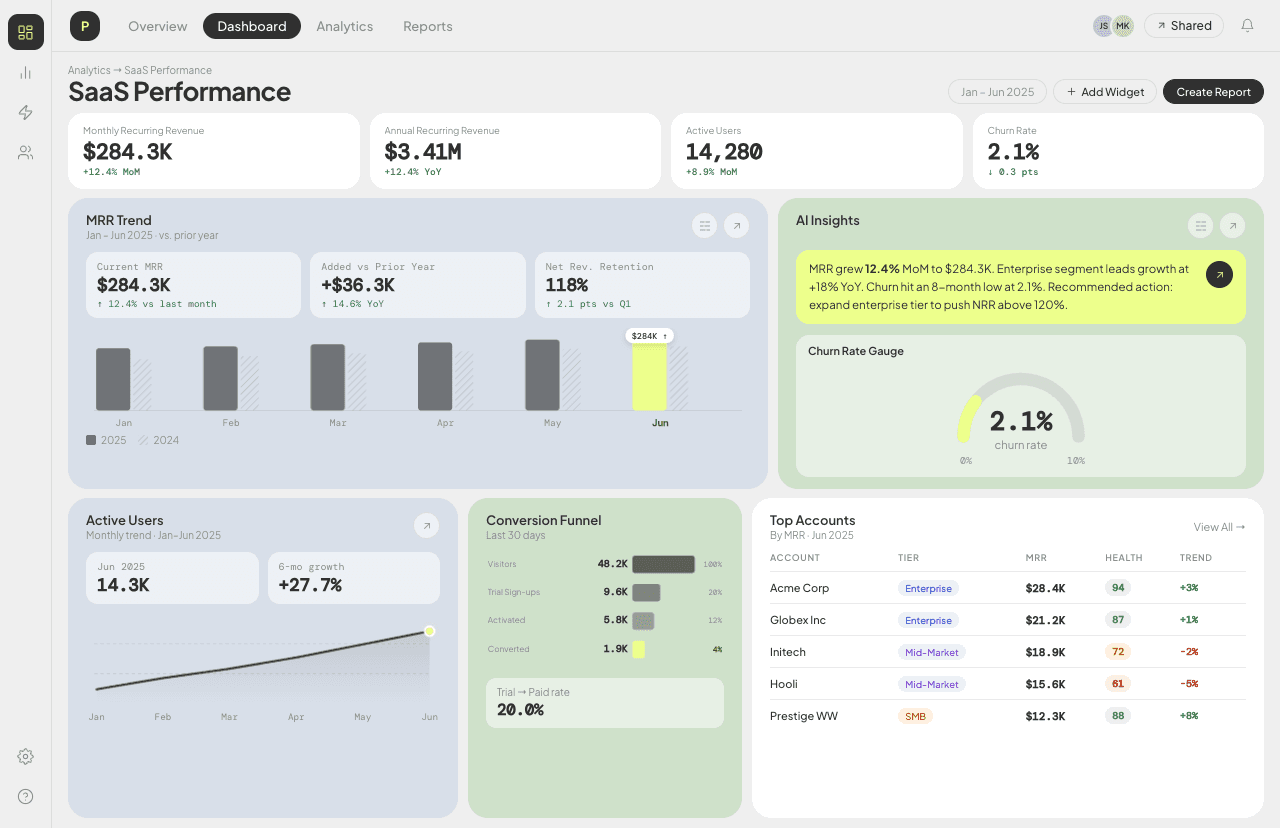1280x828 pixels.
Task: Click the 6-mo growth +27.7% tile
Action: pos(354,578)
